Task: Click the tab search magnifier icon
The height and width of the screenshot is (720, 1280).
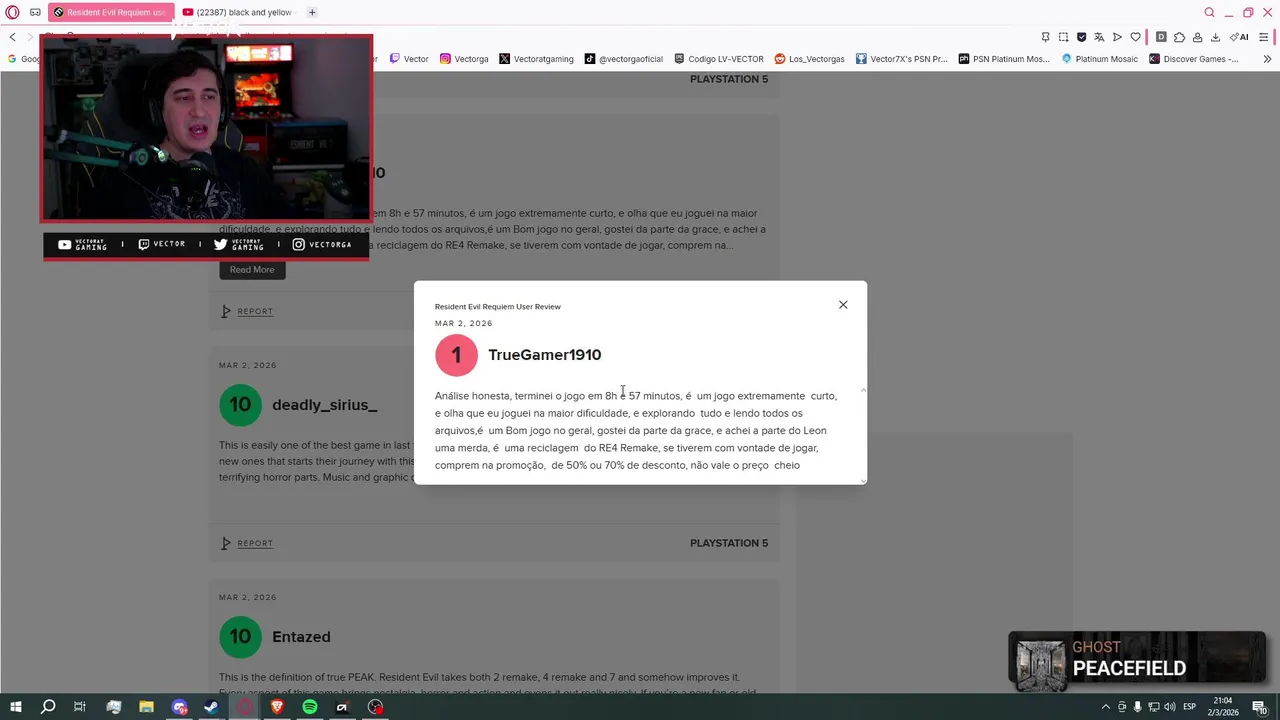Action: (1209, 12)
